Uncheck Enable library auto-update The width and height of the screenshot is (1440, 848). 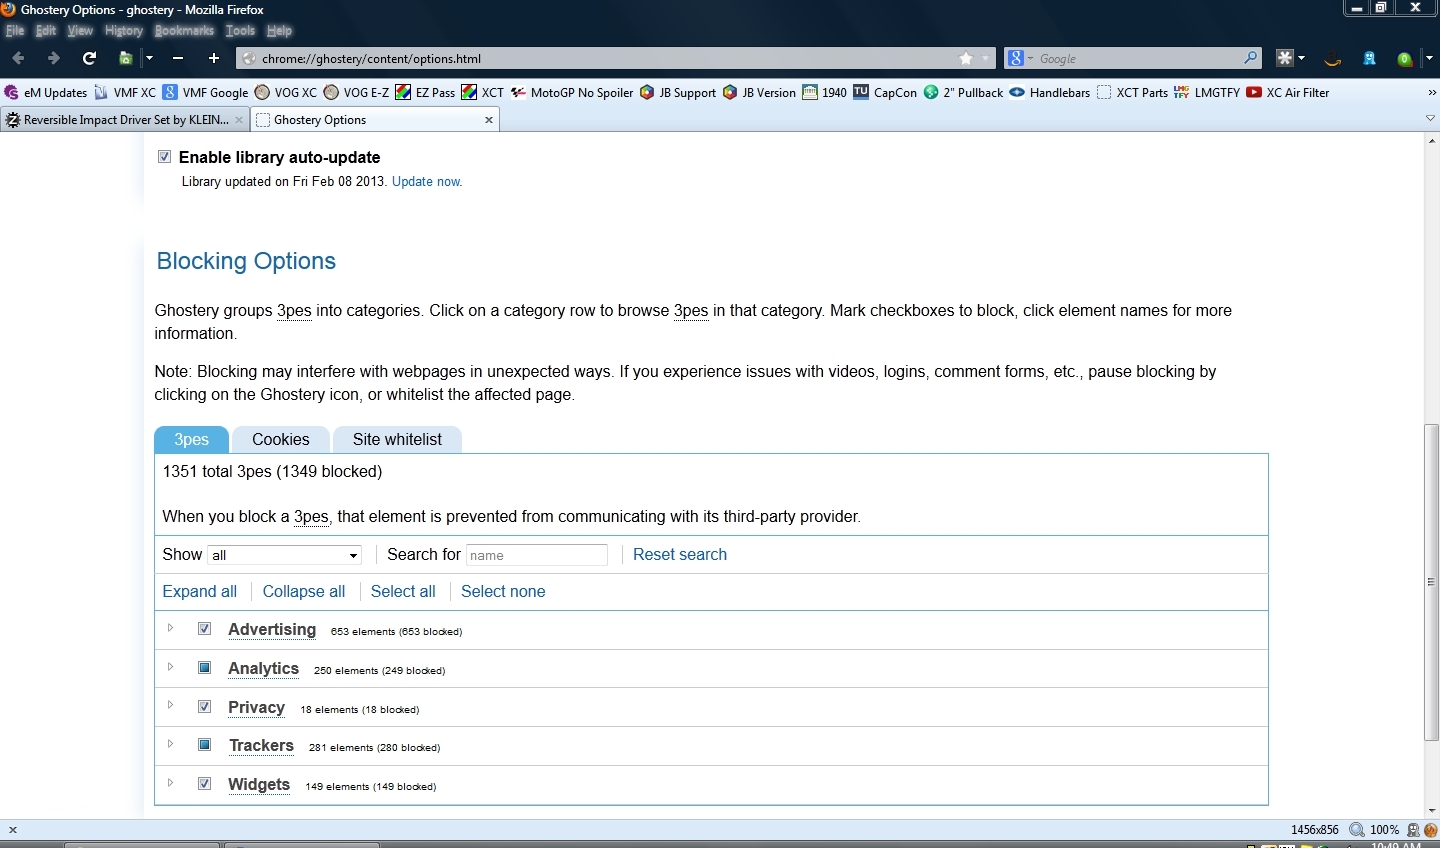click(165, 157)
